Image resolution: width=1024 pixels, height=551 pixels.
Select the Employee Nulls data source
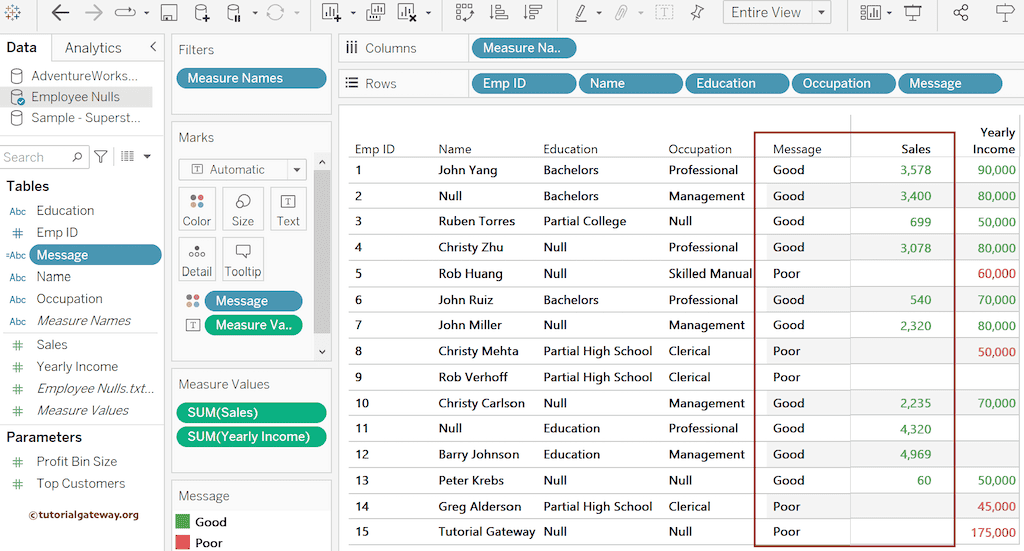pyautogui.click(x=76, y=97)
